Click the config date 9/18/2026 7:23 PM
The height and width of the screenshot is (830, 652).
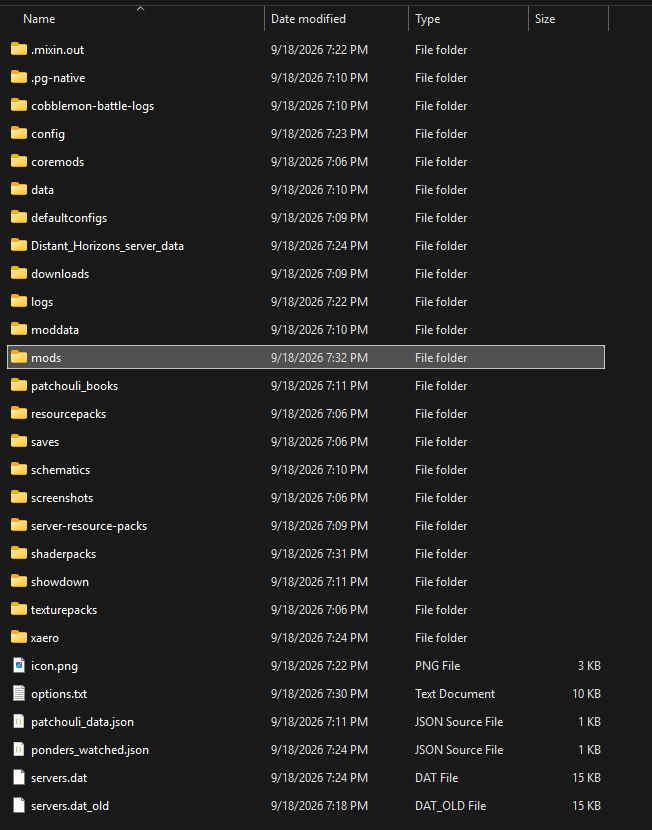[319, 133]
